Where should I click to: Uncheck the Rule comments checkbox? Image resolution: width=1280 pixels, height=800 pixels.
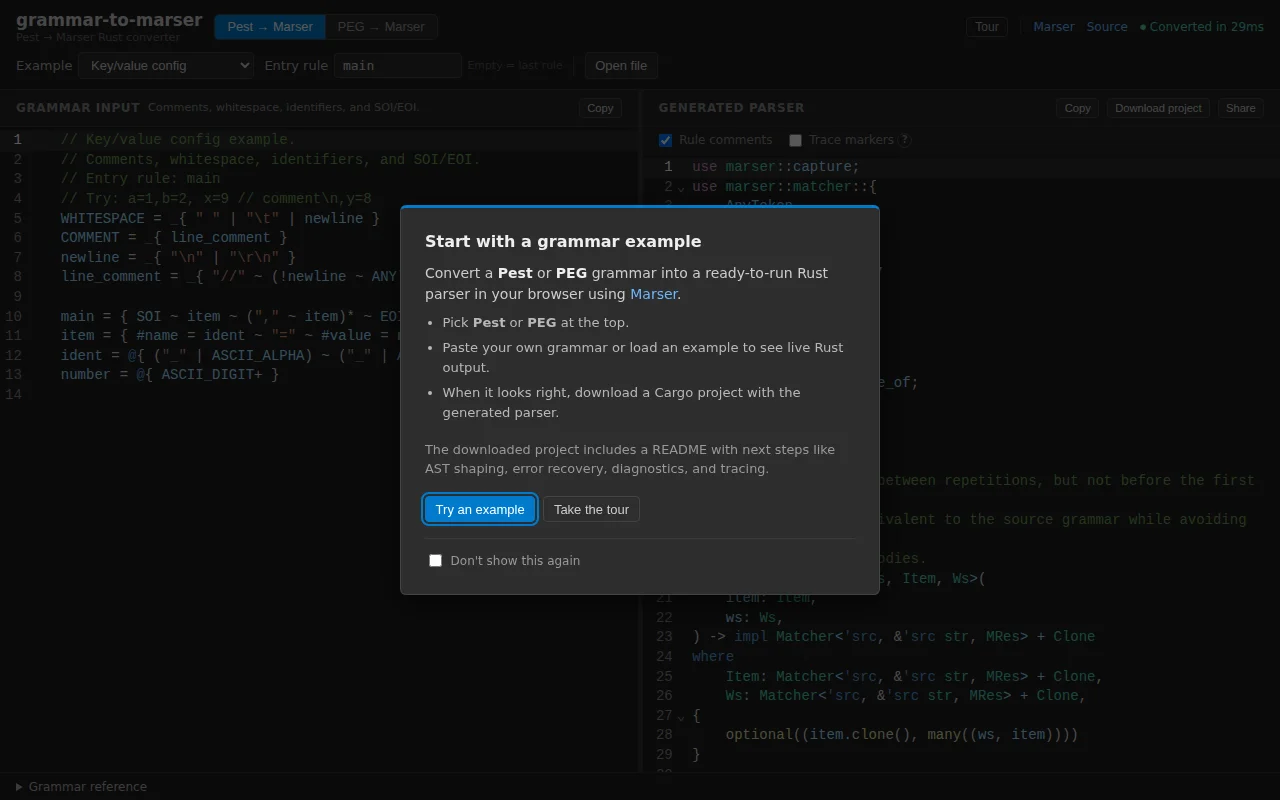(x=666, y=140)
